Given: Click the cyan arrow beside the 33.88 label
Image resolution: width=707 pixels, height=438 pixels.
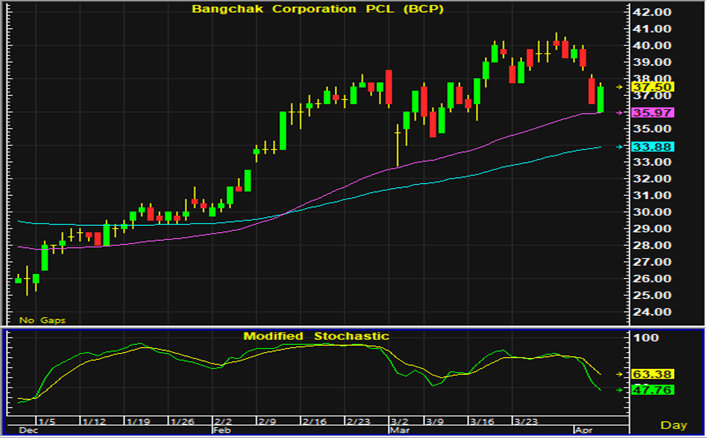Looking at the screenshot, I should pos(619,147).
